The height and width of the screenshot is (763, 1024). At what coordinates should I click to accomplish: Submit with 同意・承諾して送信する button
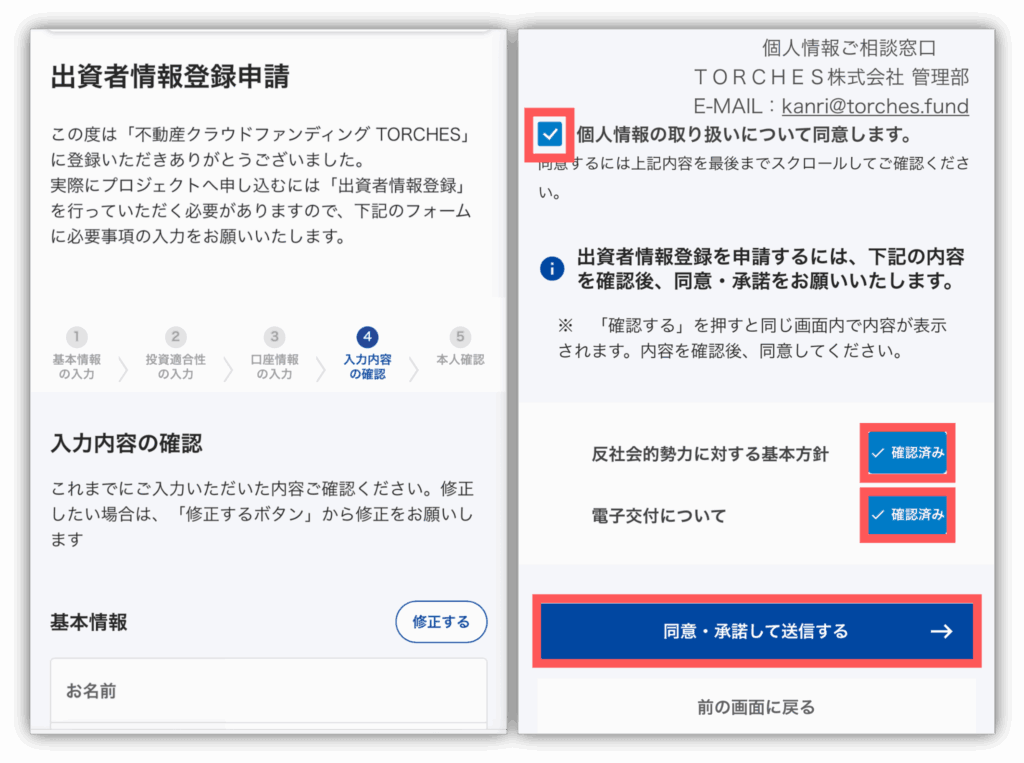click(x=757, y=631)
